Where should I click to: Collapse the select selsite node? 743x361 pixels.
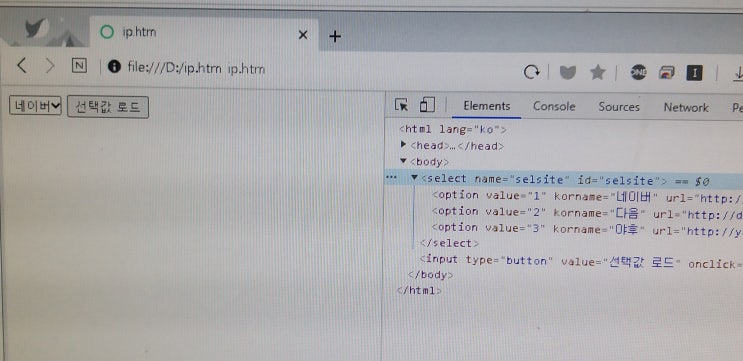tap(414, 177)
